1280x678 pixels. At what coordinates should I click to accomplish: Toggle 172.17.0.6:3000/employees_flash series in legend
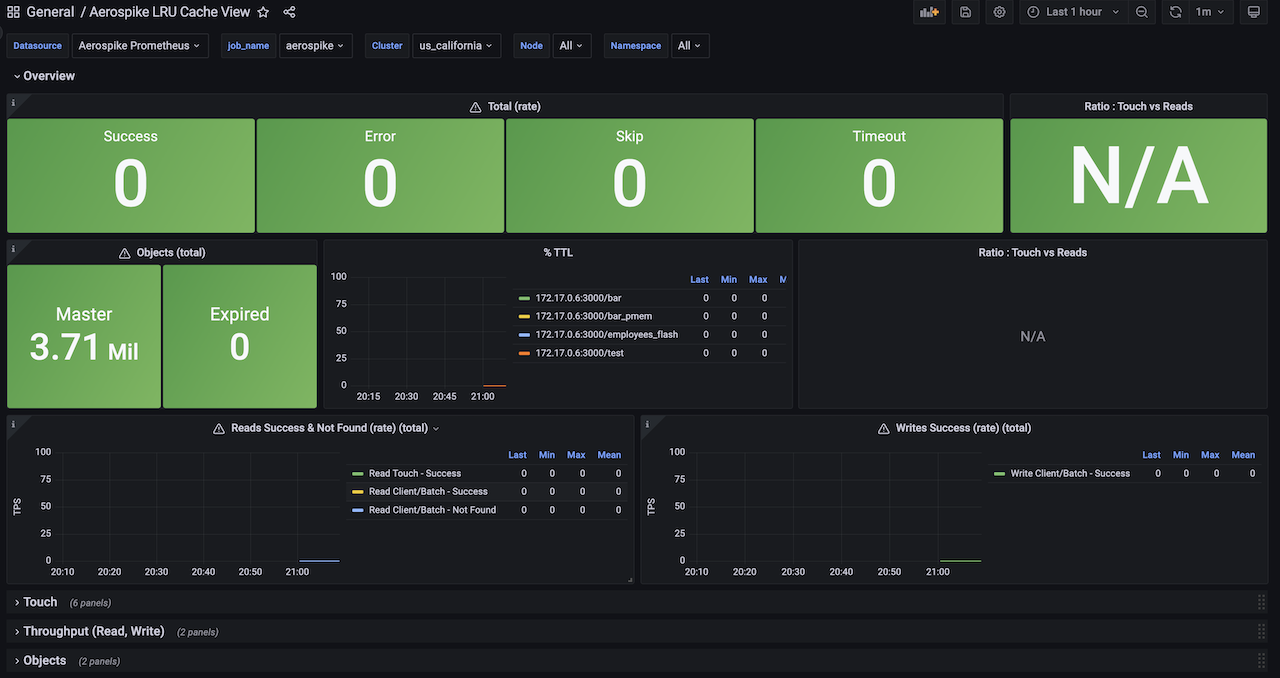[606, 334]
